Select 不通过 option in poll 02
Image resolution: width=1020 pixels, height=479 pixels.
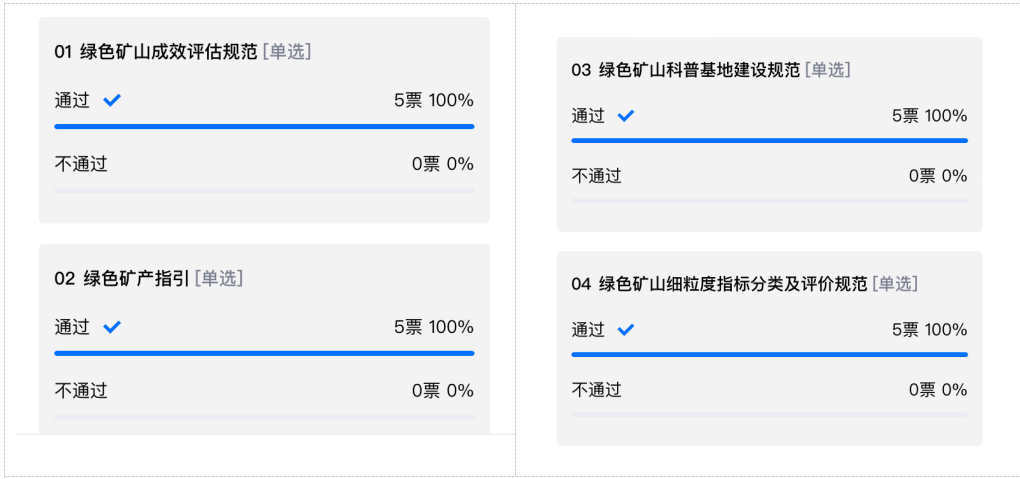coord(81,391)
